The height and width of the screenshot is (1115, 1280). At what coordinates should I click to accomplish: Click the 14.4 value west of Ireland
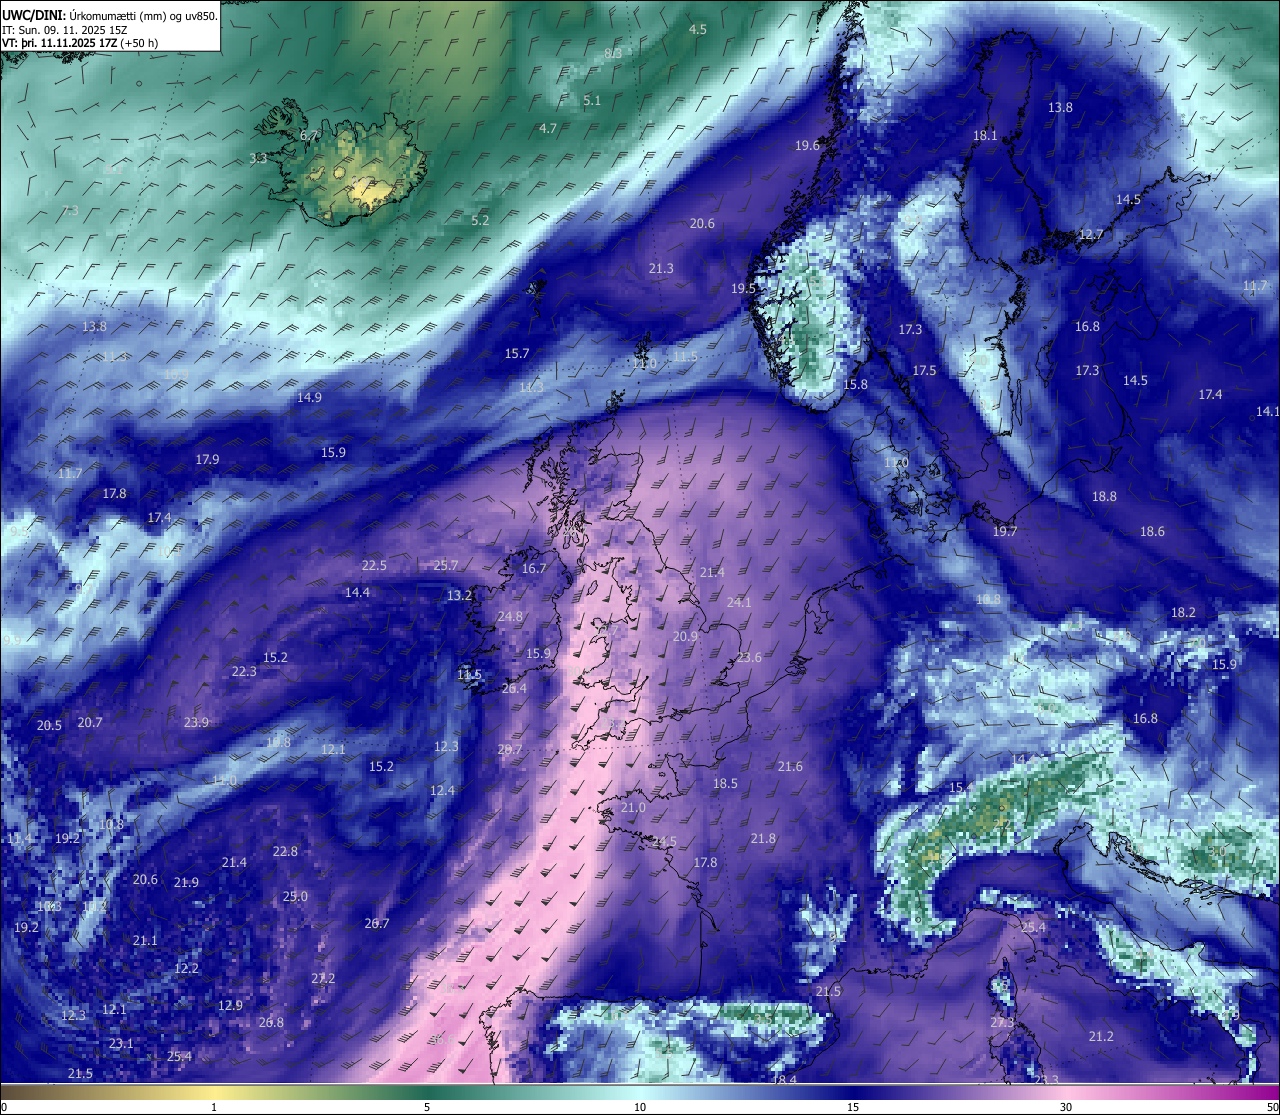(x=357, y=593)
